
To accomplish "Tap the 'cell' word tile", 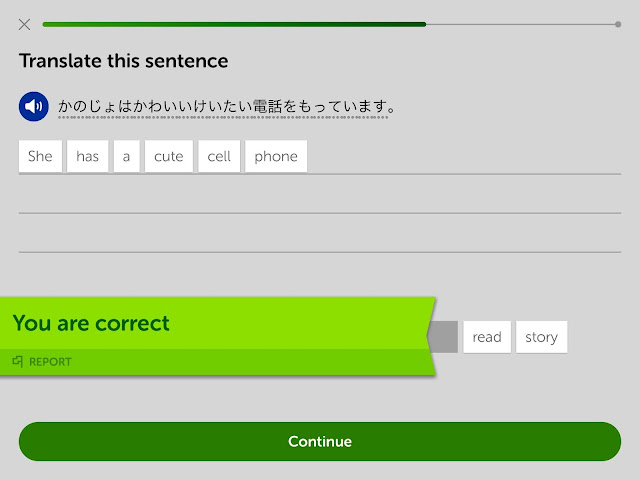I will [219, 156].
